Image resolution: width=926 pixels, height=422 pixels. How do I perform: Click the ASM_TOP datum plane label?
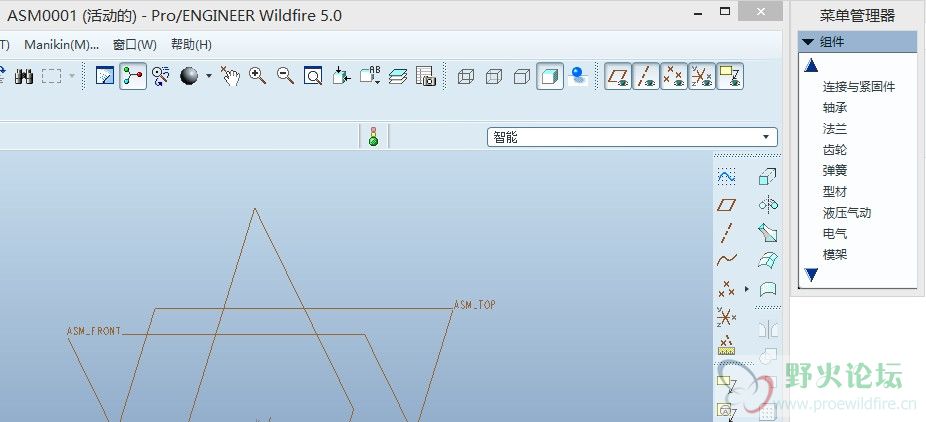click(474, 305)
